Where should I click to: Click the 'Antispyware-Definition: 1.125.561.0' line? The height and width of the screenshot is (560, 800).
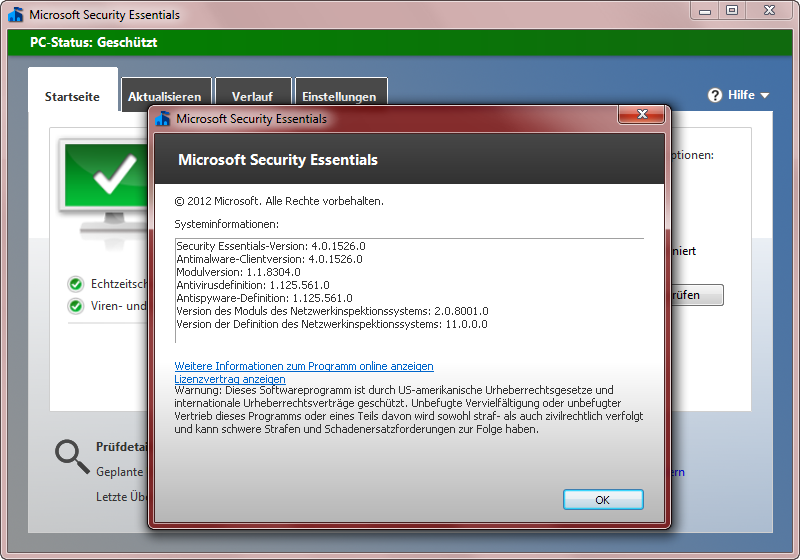pos(264,298)
